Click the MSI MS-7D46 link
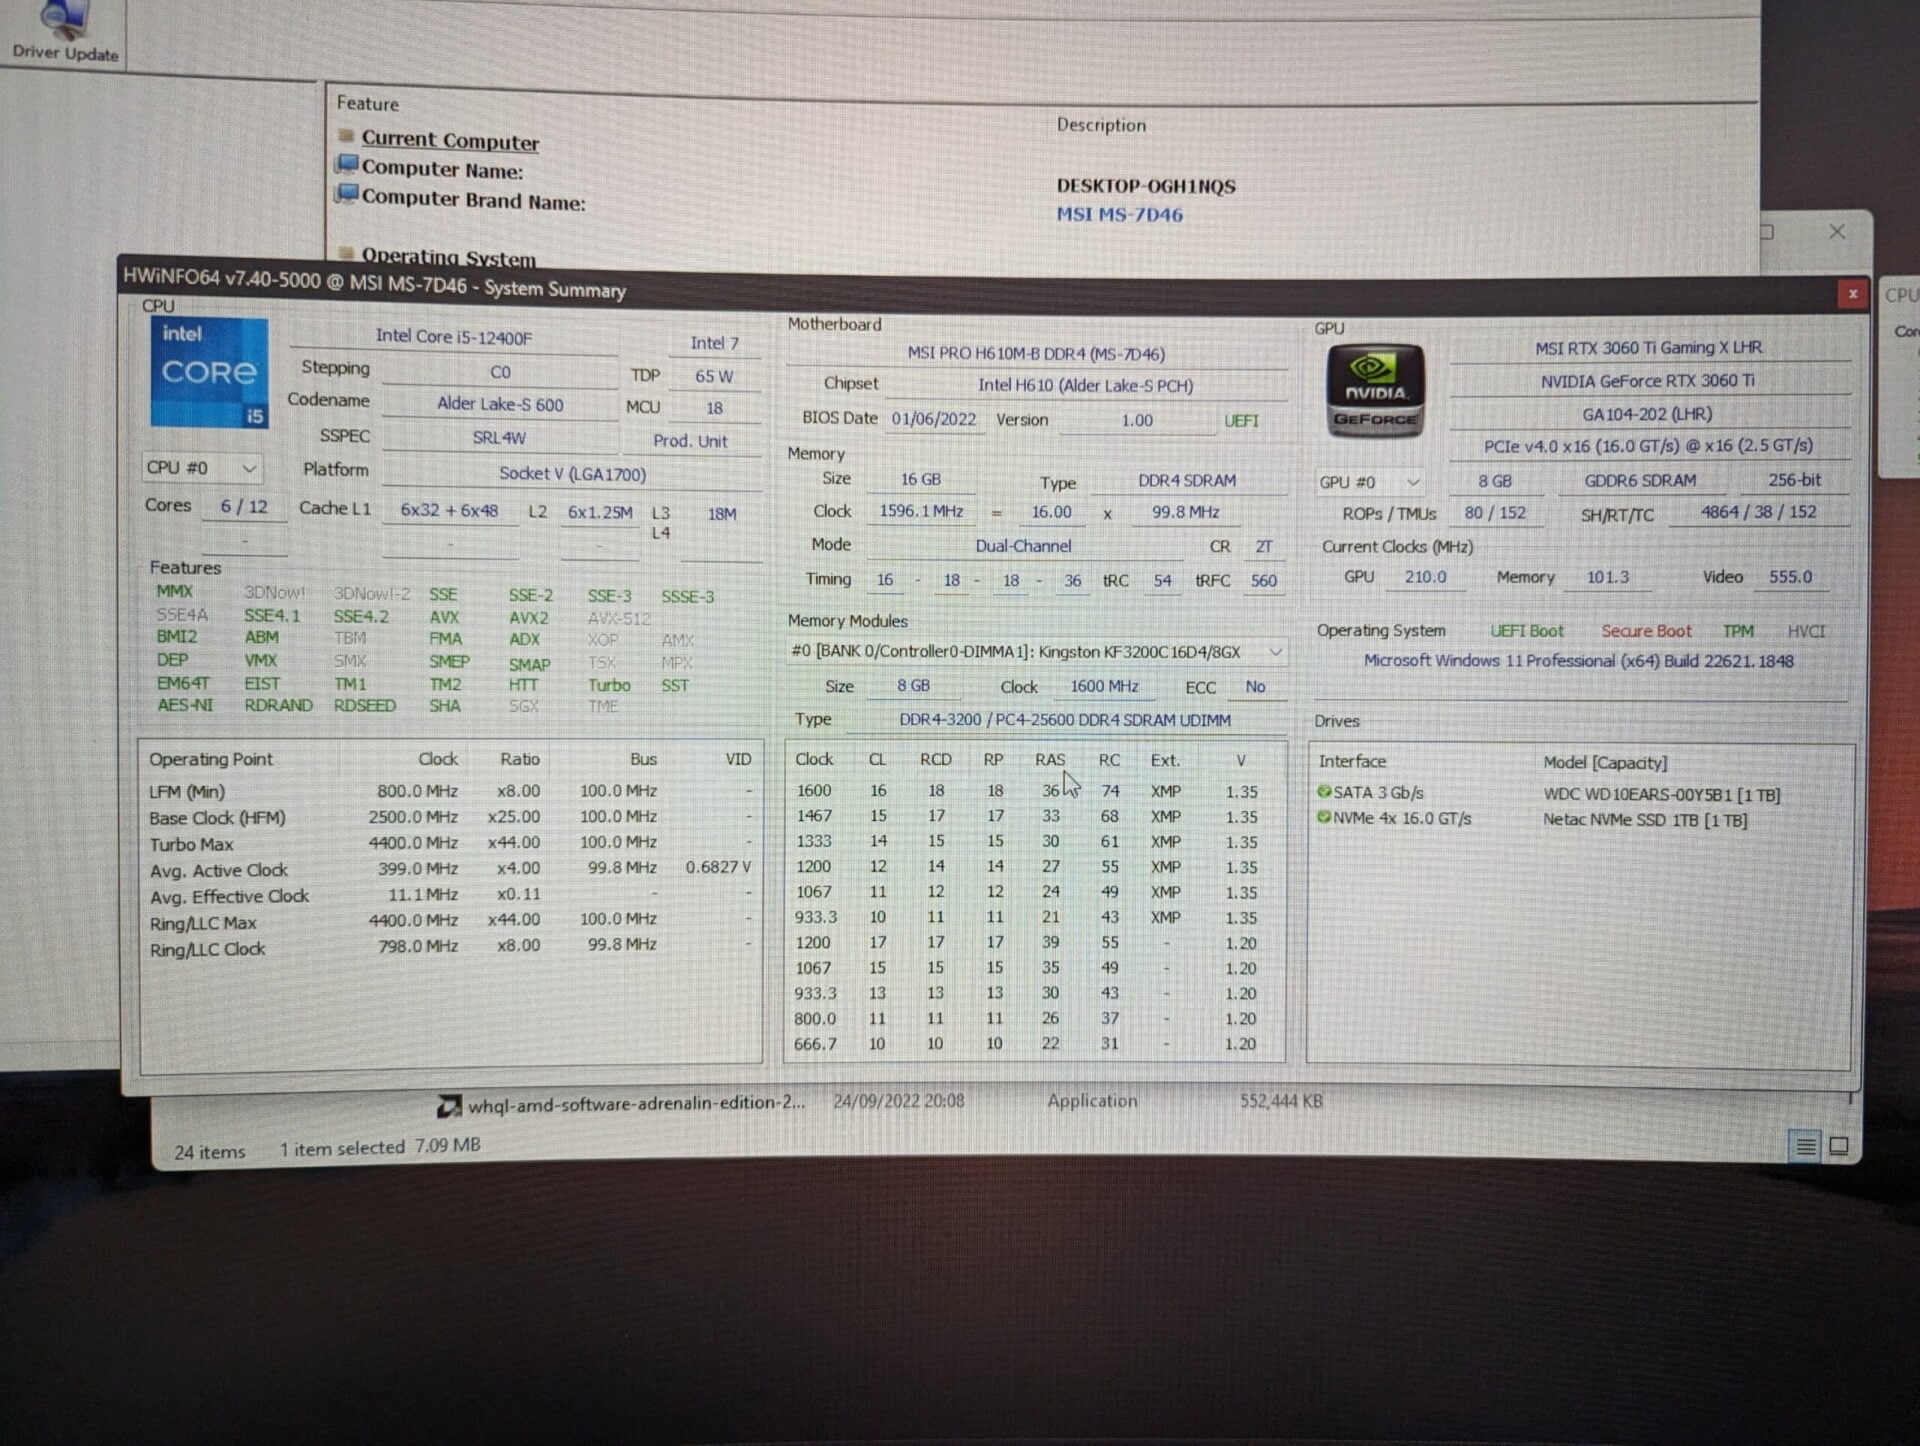 point(1119,215)
